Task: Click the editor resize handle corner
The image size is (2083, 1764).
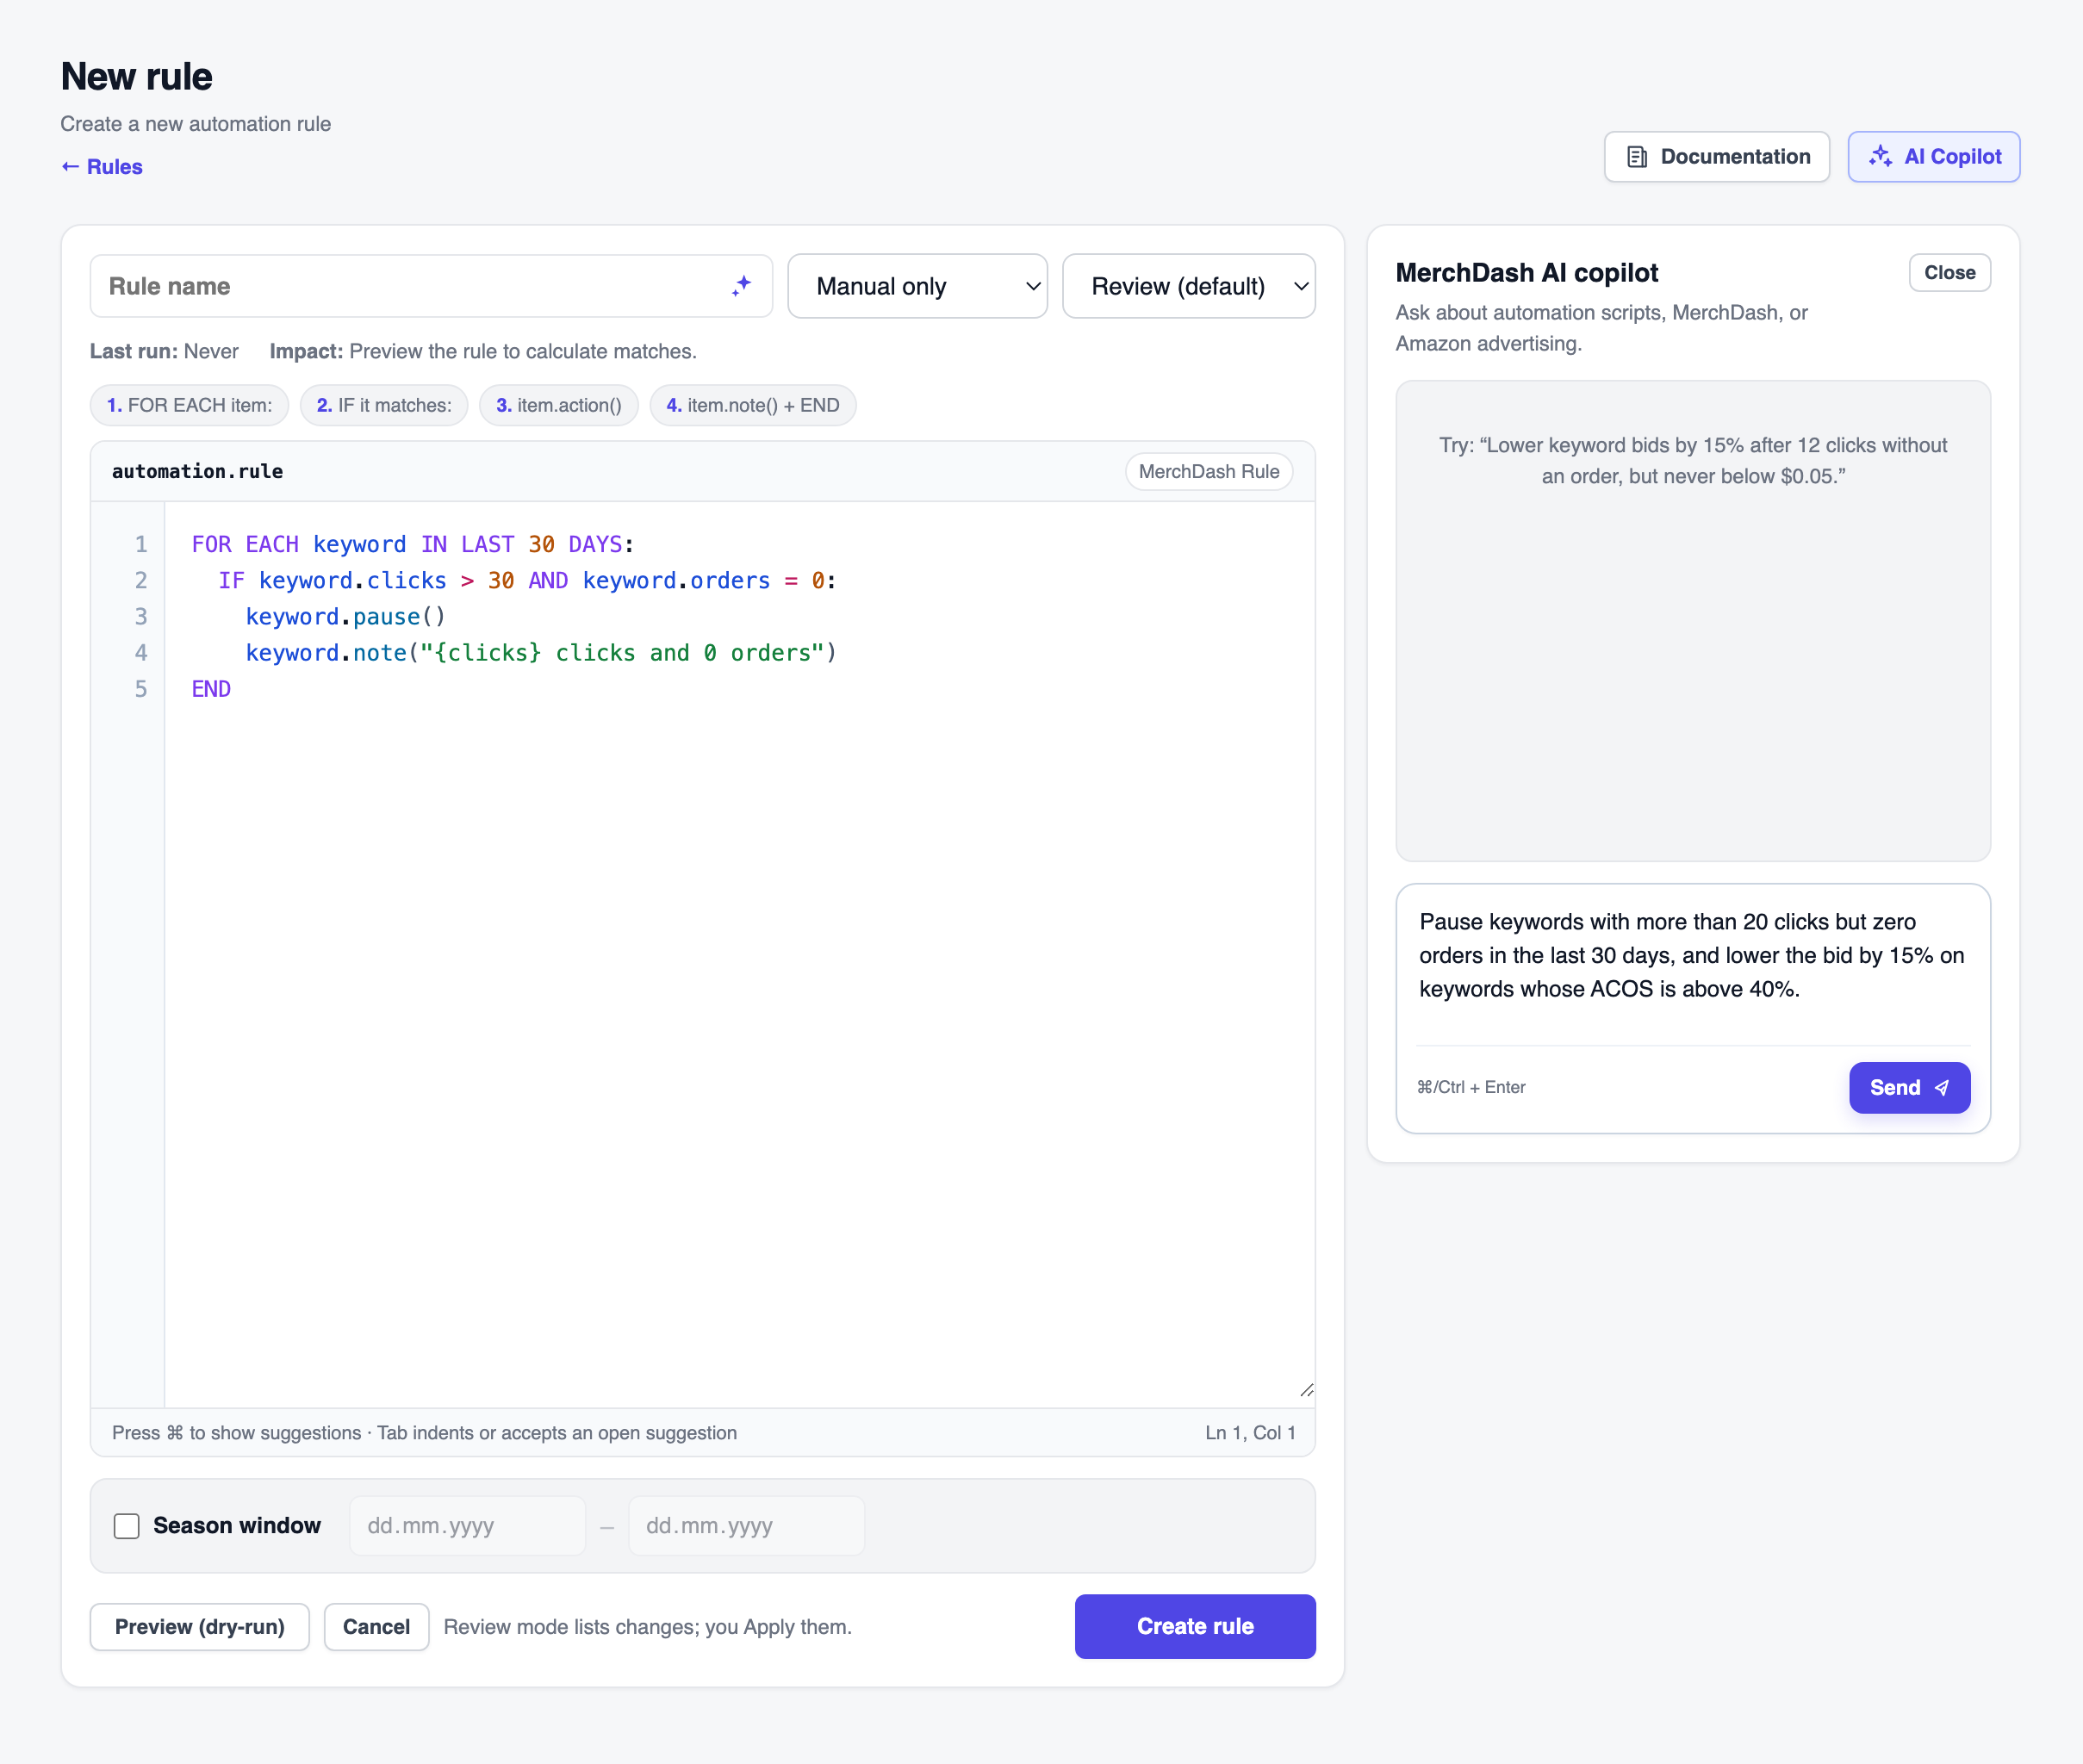Action: click(1306, 1390)
